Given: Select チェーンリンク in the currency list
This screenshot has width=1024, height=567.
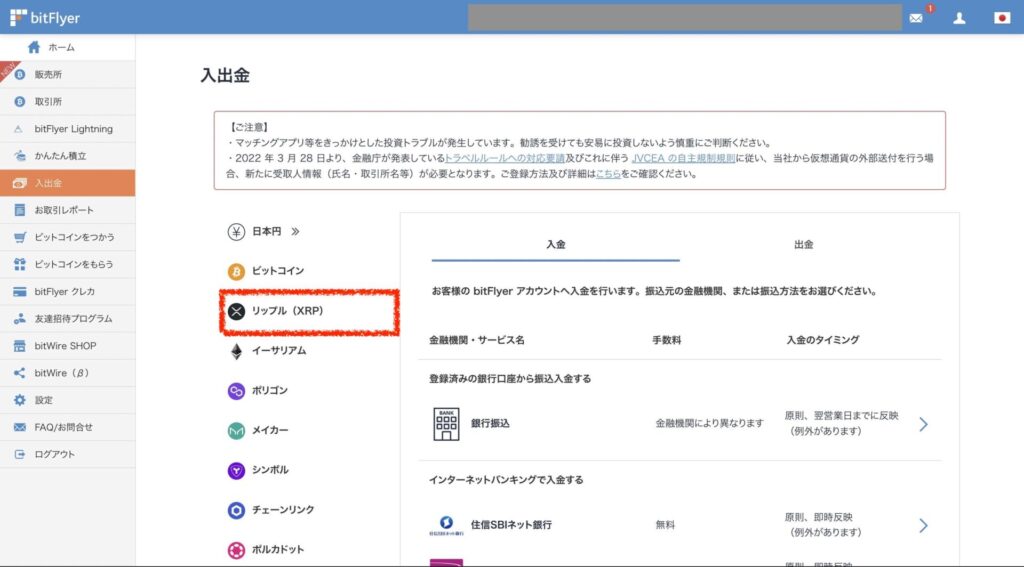Looking at the screenshot, I should 283,510.
